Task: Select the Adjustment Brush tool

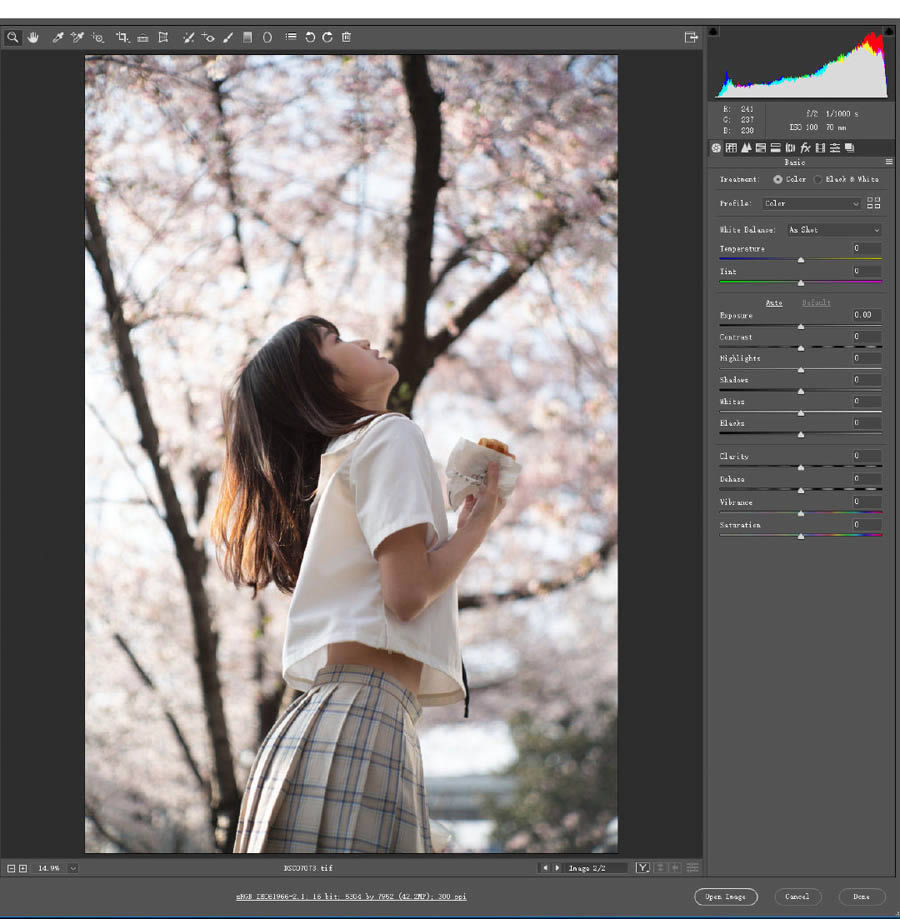Action: (x=228, y=37)
